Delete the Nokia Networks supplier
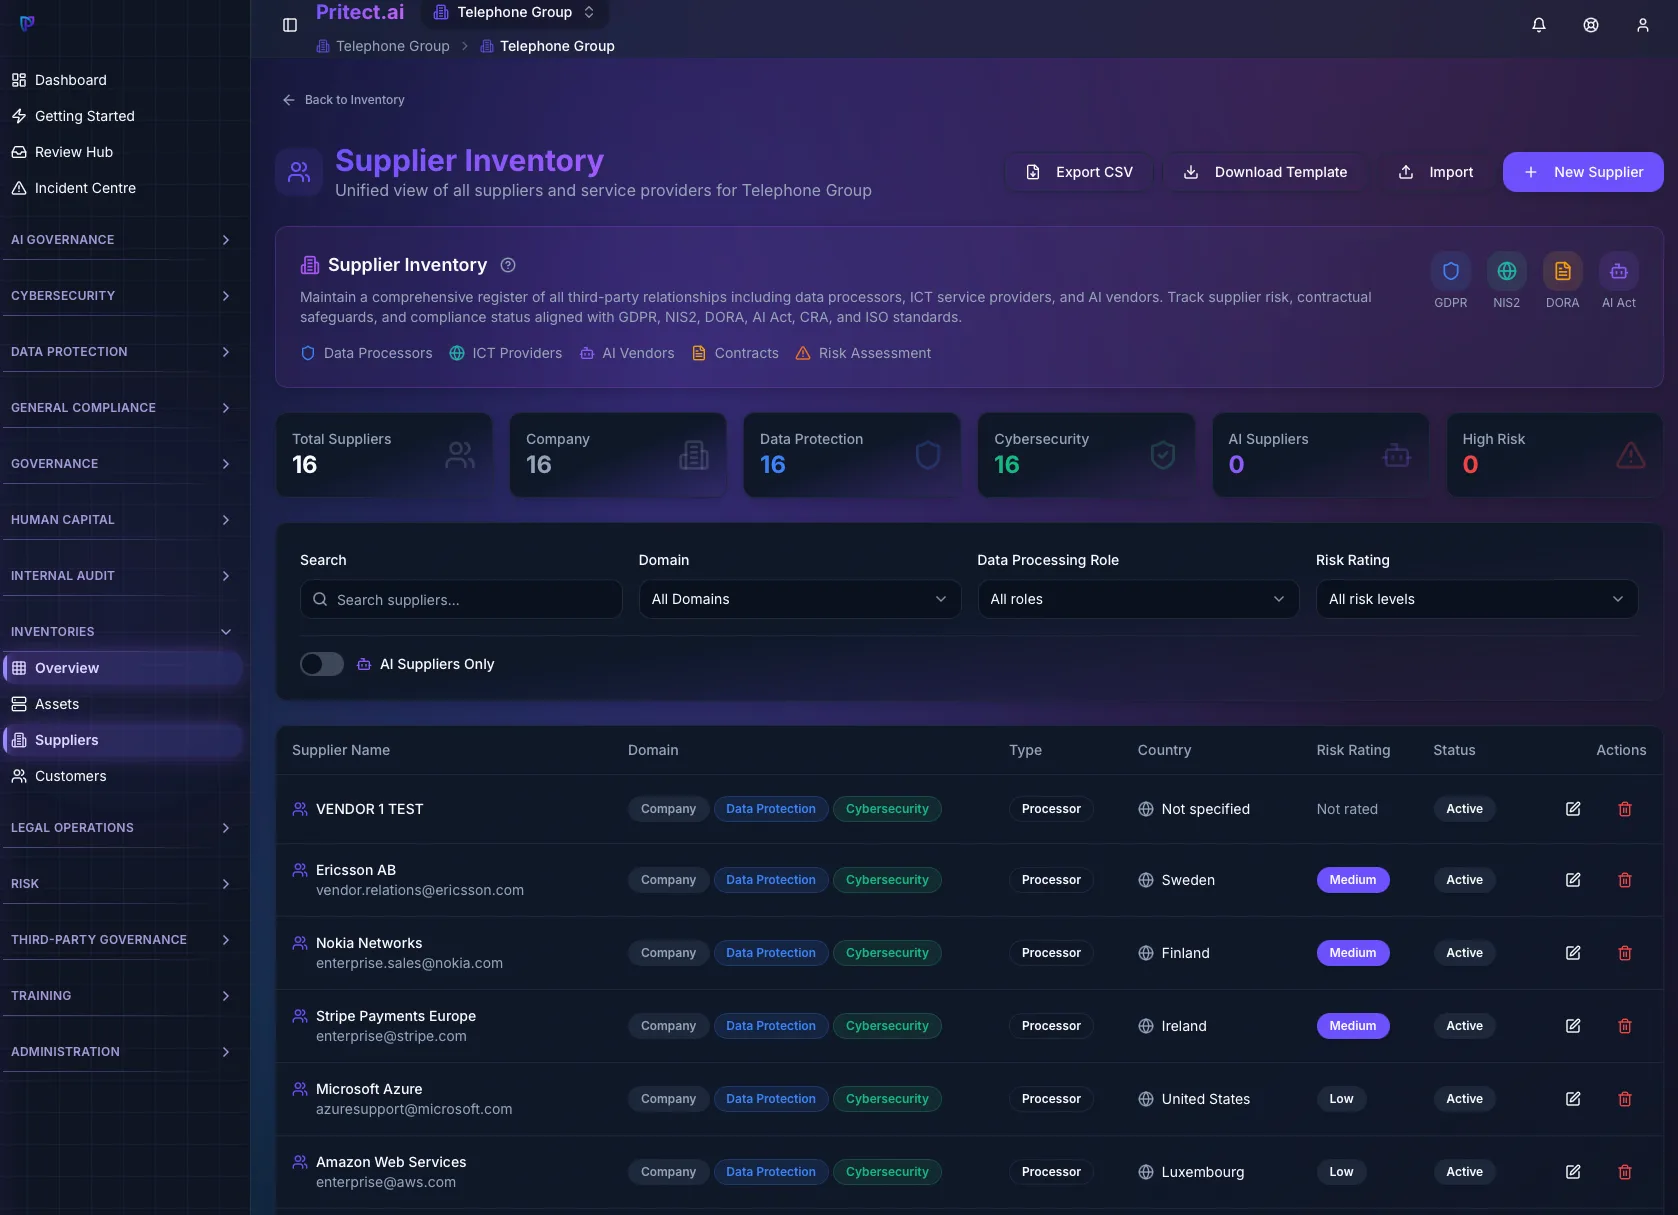The image size is (1678, 1215). (1625, 953)
